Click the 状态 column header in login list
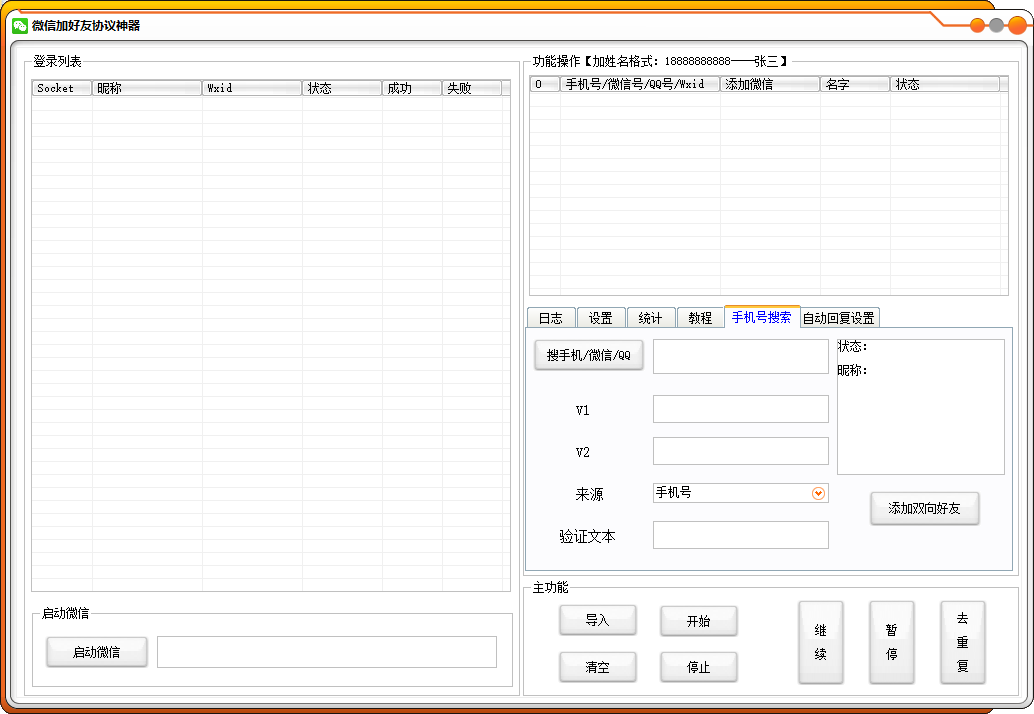Viewport: 1034px width, 714px height. coord(342,88)
